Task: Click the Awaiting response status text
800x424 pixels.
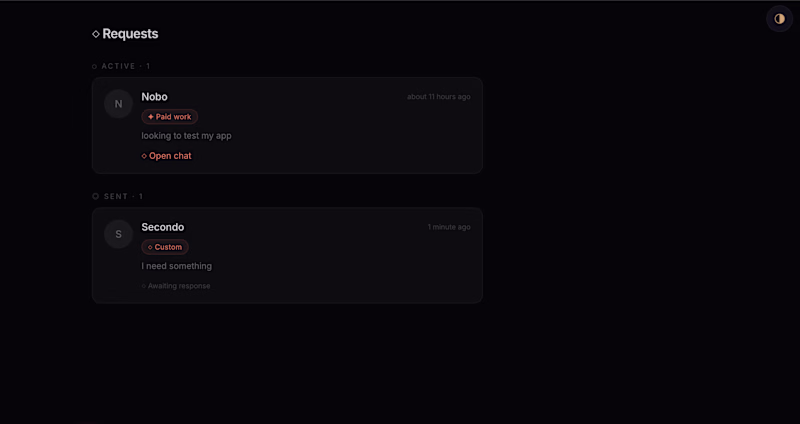Action: pos(179,286)
